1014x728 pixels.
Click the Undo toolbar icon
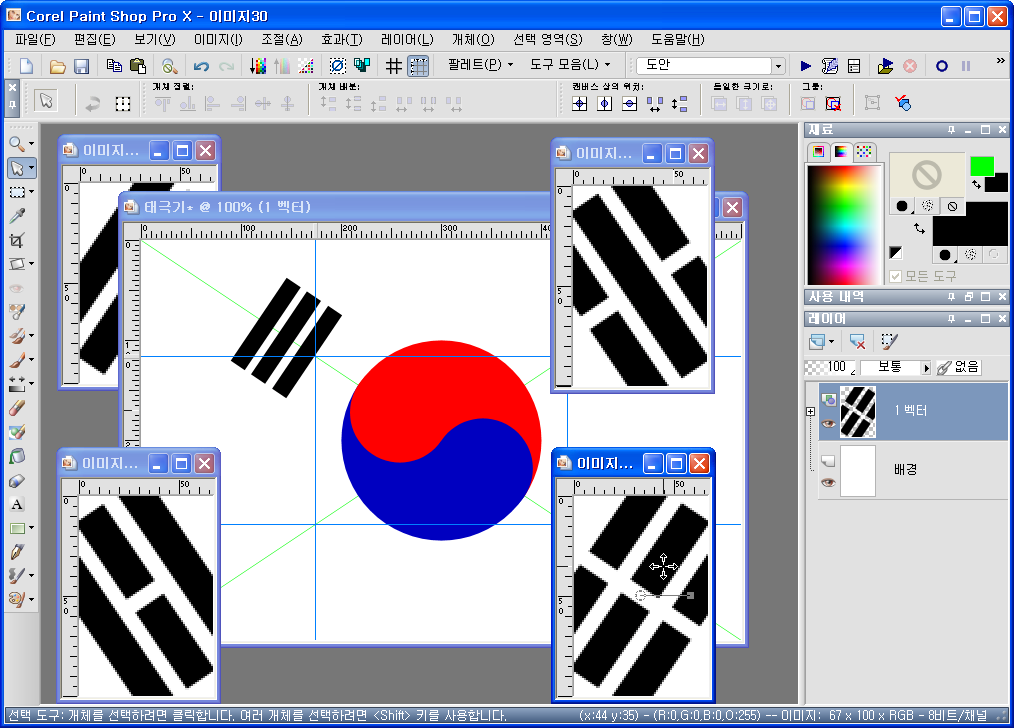(x=200, y=66)
